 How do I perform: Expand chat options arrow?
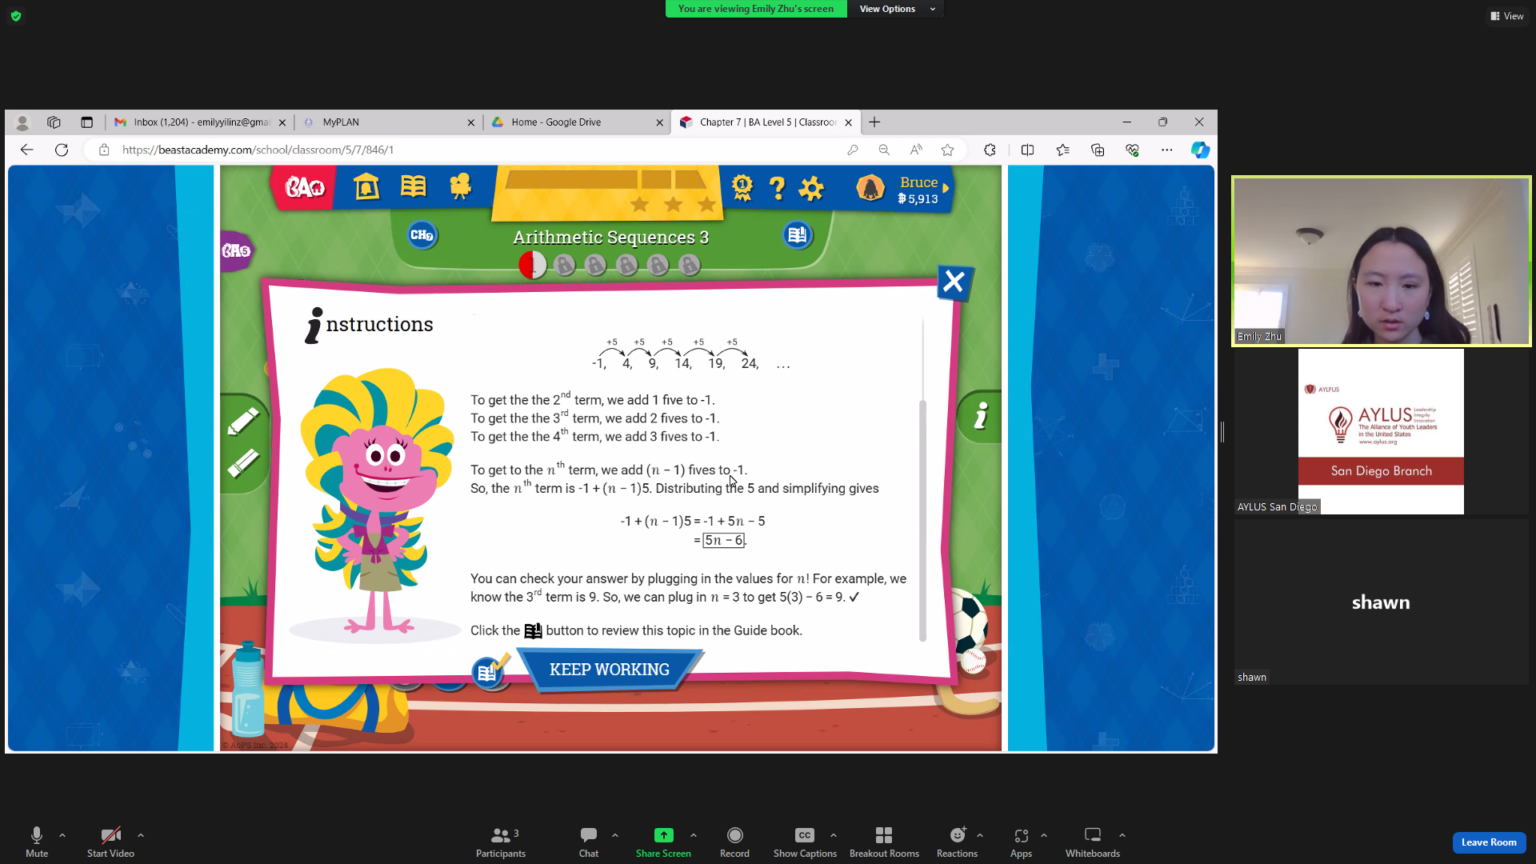click(x=615, y=835)
